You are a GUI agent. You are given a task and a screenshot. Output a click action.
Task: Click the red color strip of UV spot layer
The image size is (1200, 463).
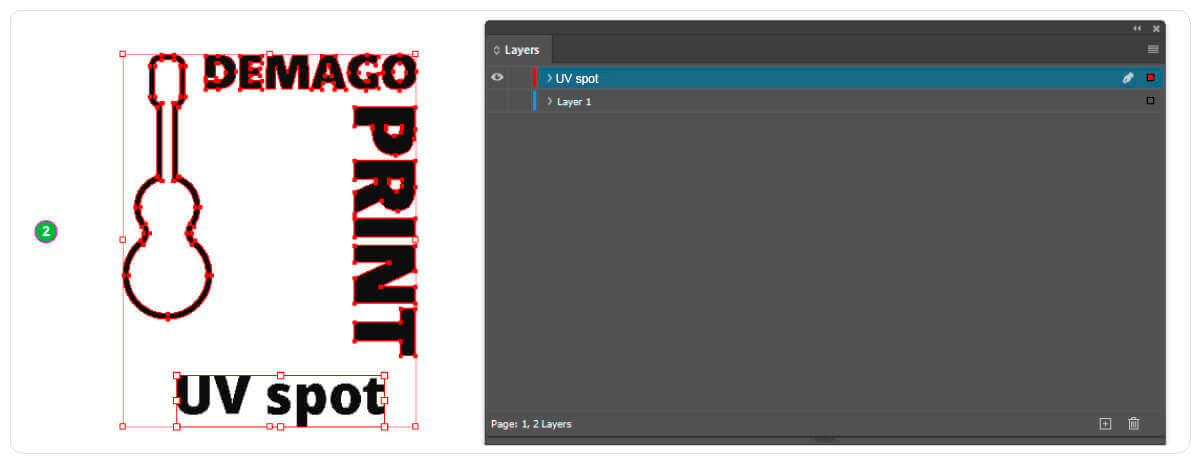535,78
